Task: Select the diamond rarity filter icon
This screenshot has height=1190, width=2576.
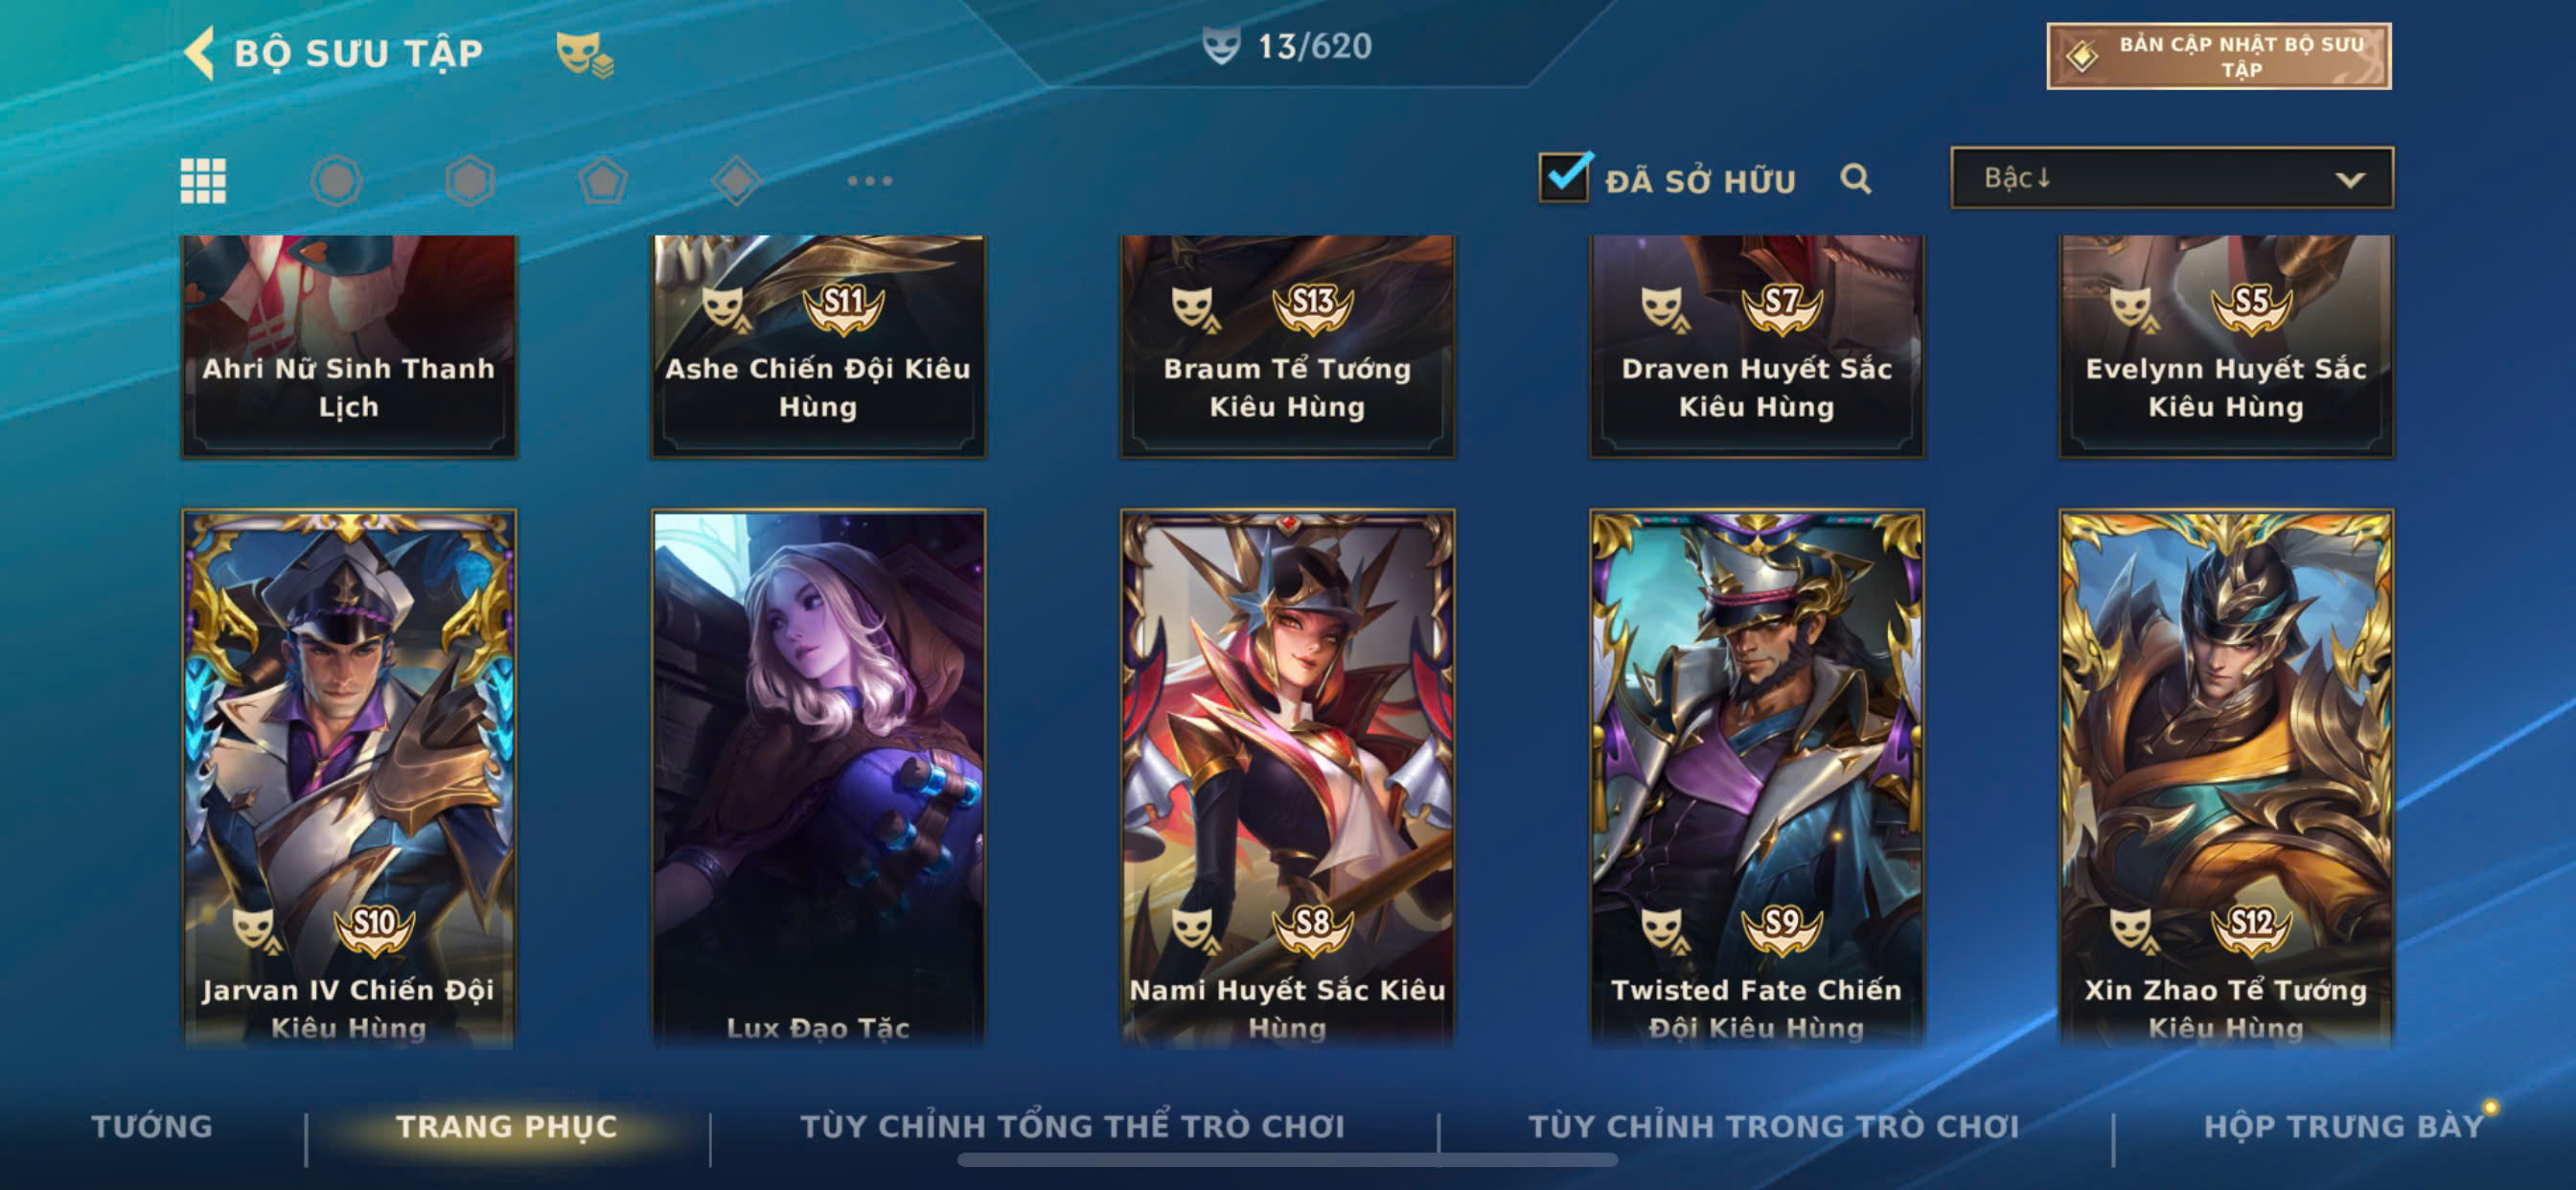Action: pyautogui.click(x=736, y=181)
